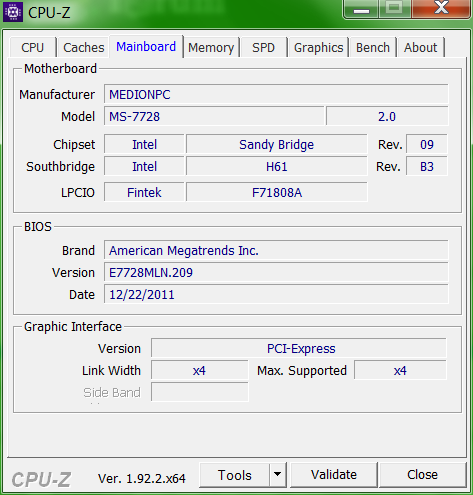Click the model revision 2.0 field
The image size is (473, 495).
tap(387, 116)
